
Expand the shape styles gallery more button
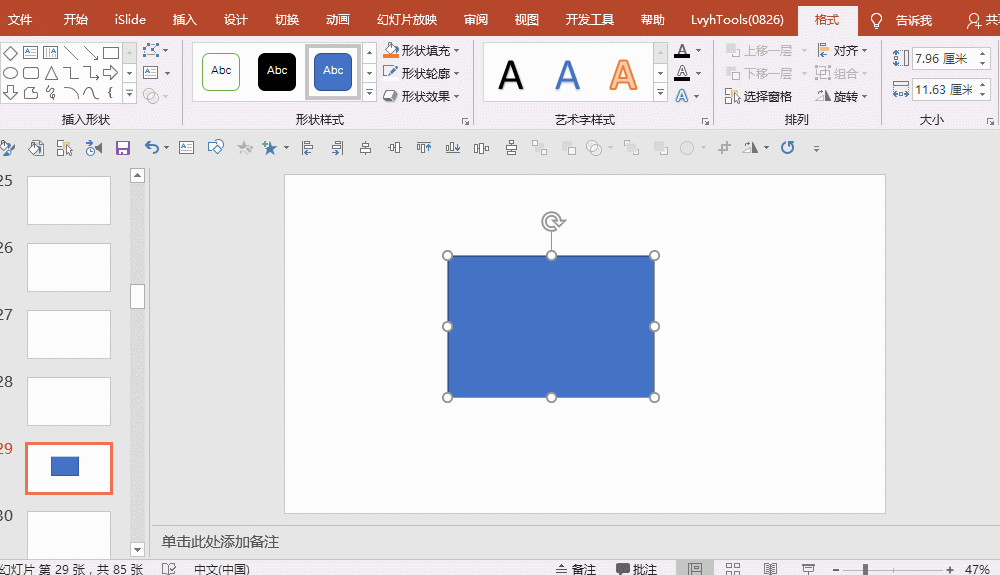tap(369, 93)
